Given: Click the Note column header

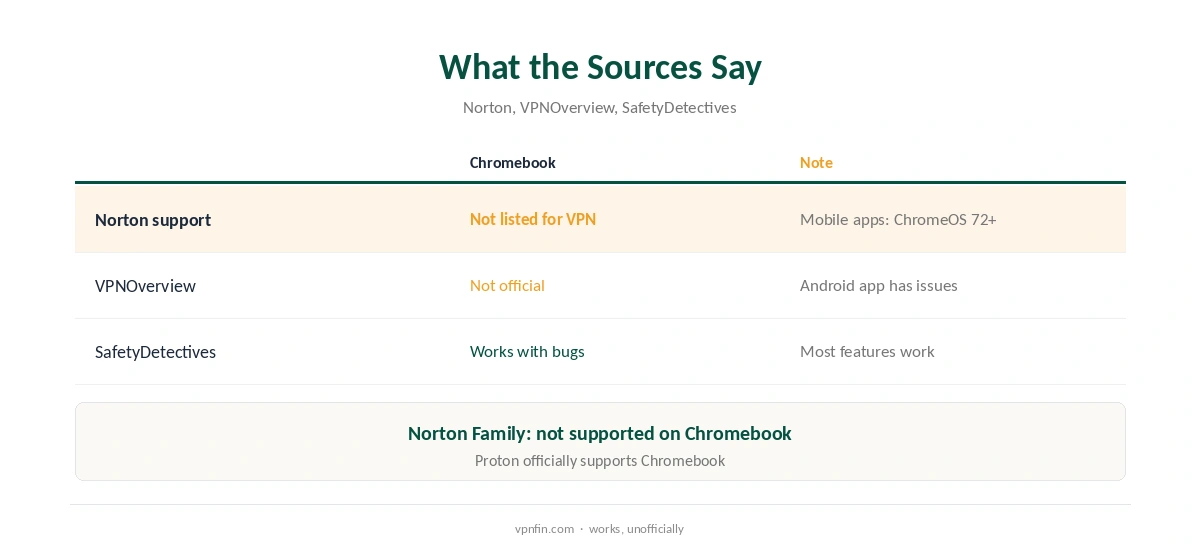Looking at the screenshot, I should [x=816, y=162].
